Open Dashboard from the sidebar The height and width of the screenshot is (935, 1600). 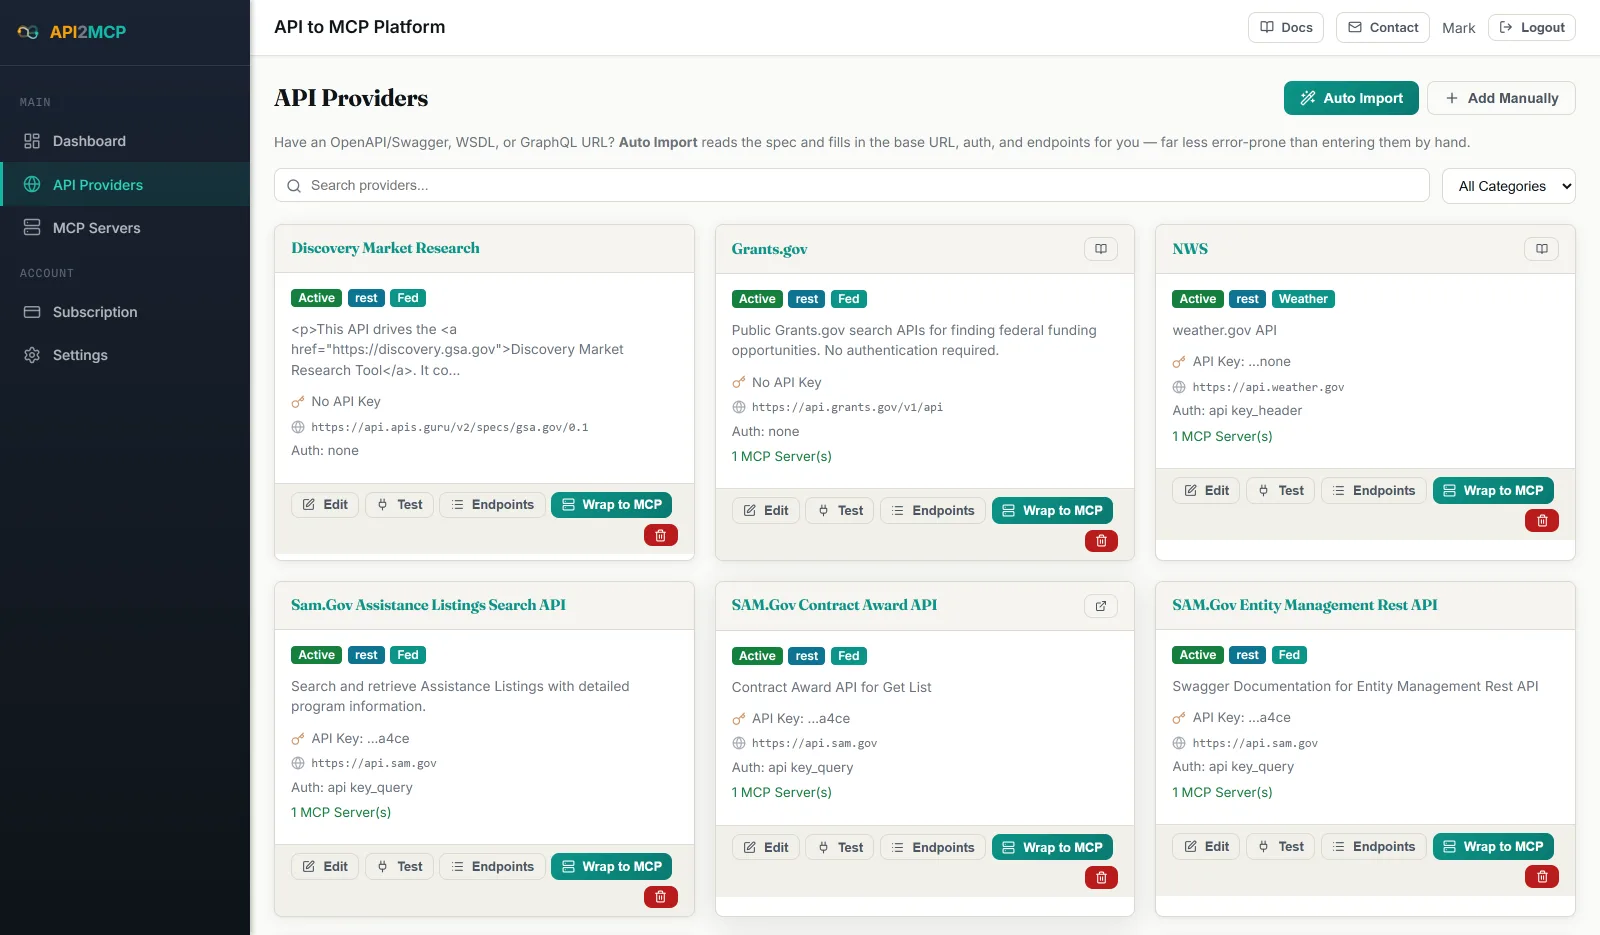[x=125, y=141]
